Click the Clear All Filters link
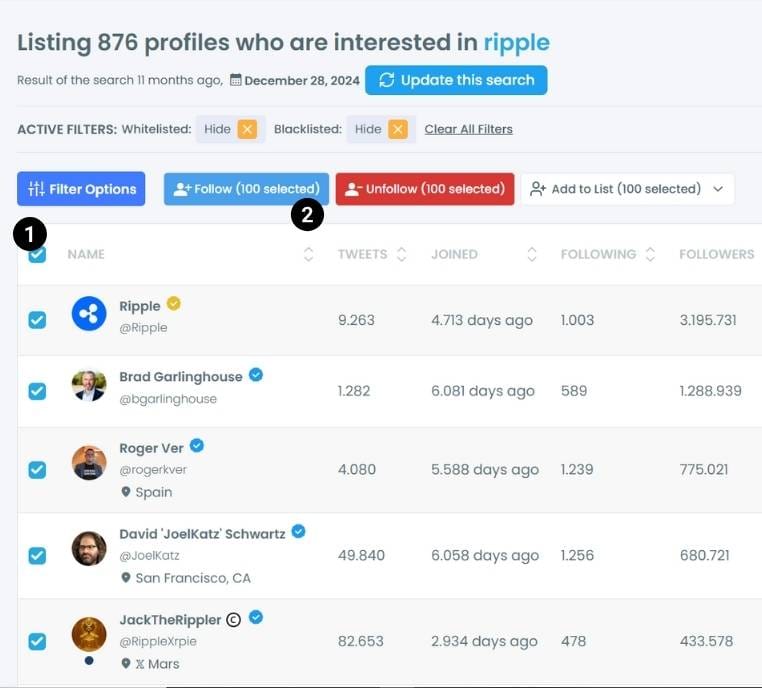 click(468, 129)
